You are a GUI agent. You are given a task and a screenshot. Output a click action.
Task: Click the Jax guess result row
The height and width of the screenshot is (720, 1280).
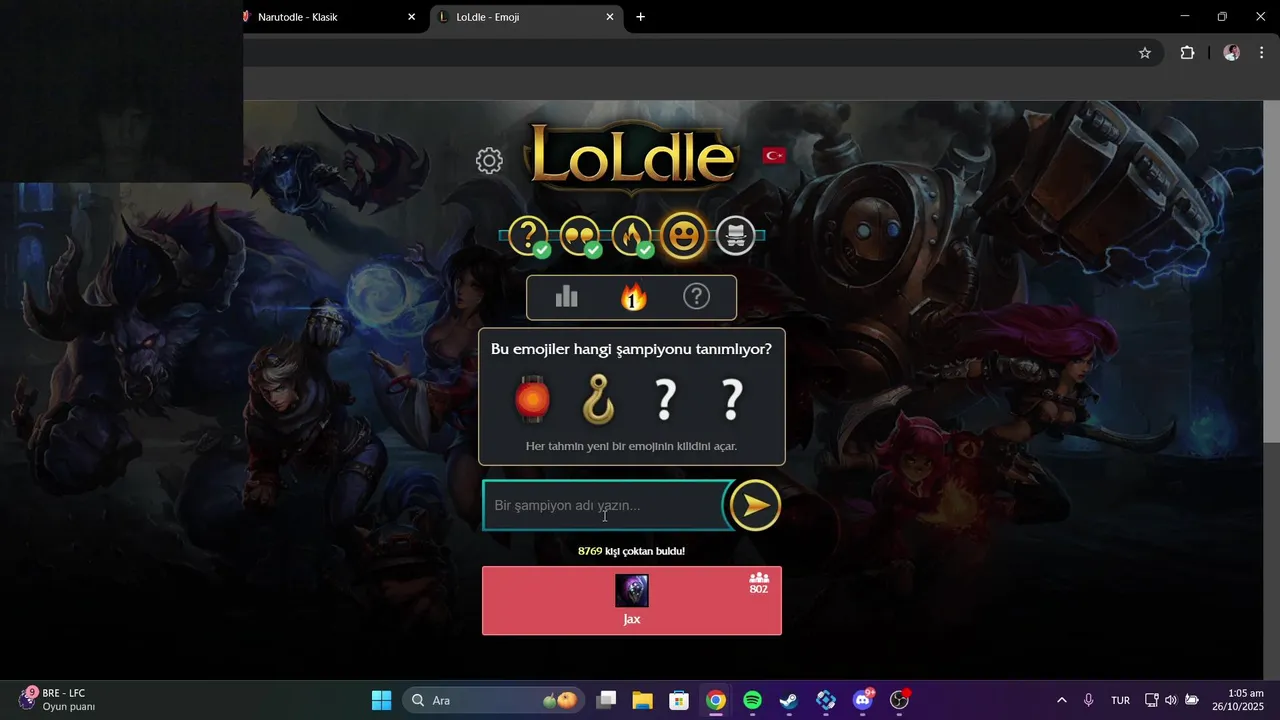coord(632,600)
